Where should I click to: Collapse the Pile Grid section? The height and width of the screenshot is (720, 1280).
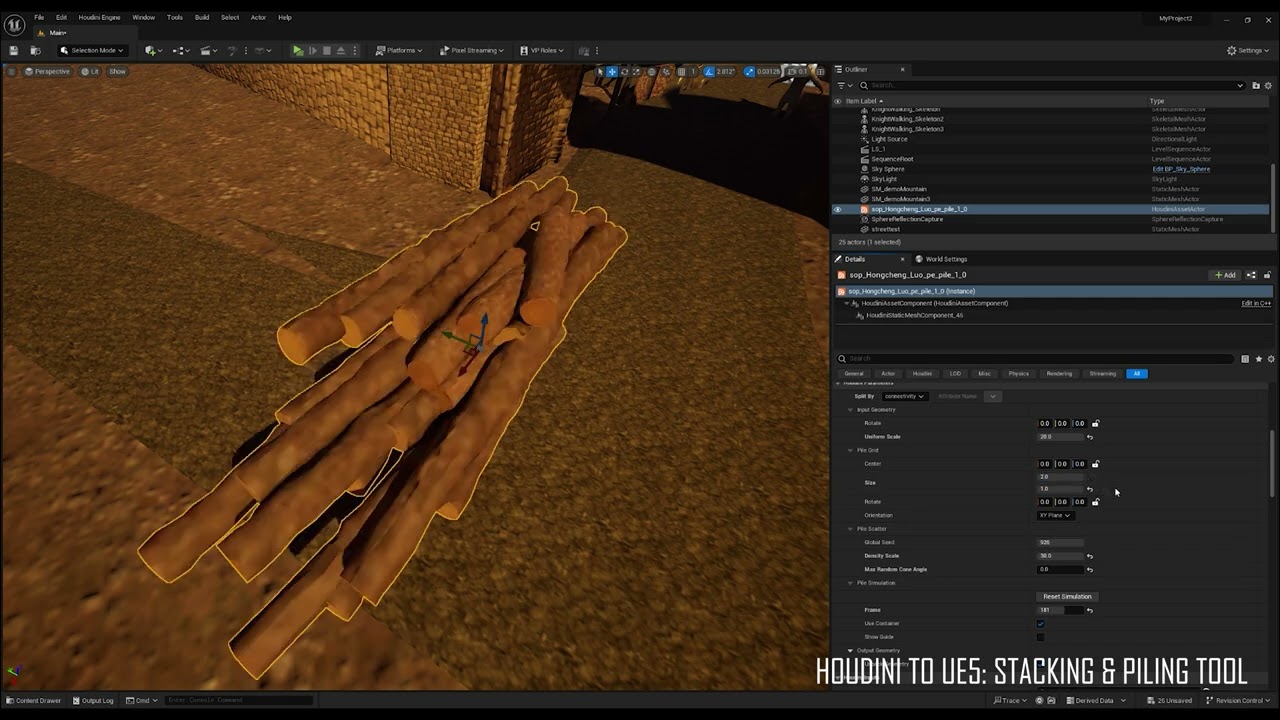pos(850,450)
